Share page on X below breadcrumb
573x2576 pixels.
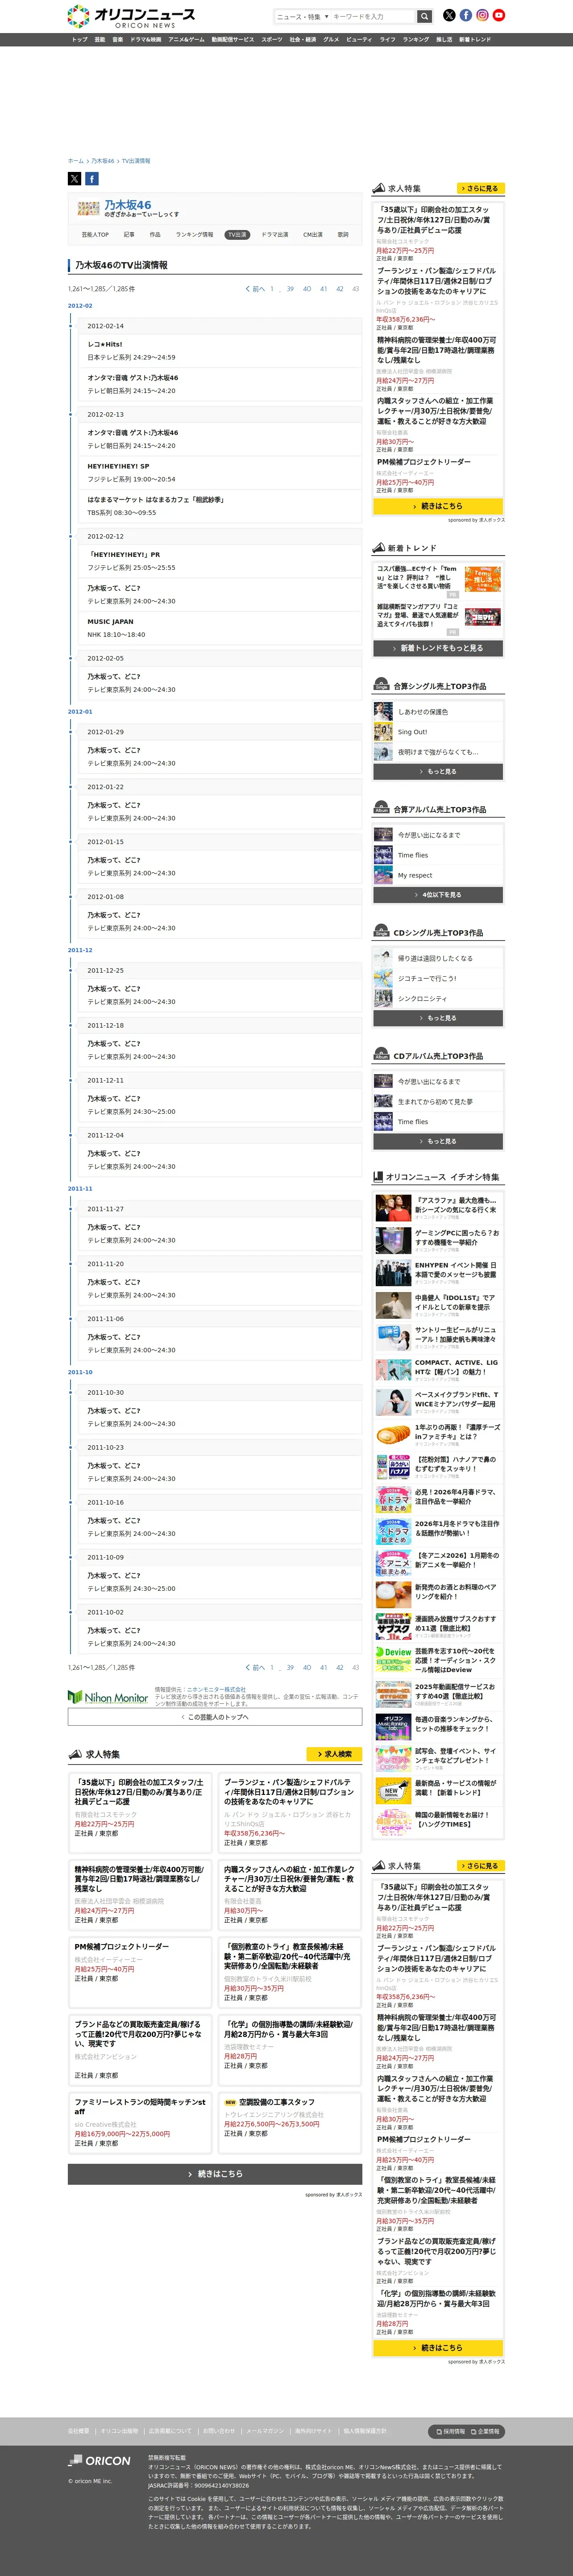[74, 179]
